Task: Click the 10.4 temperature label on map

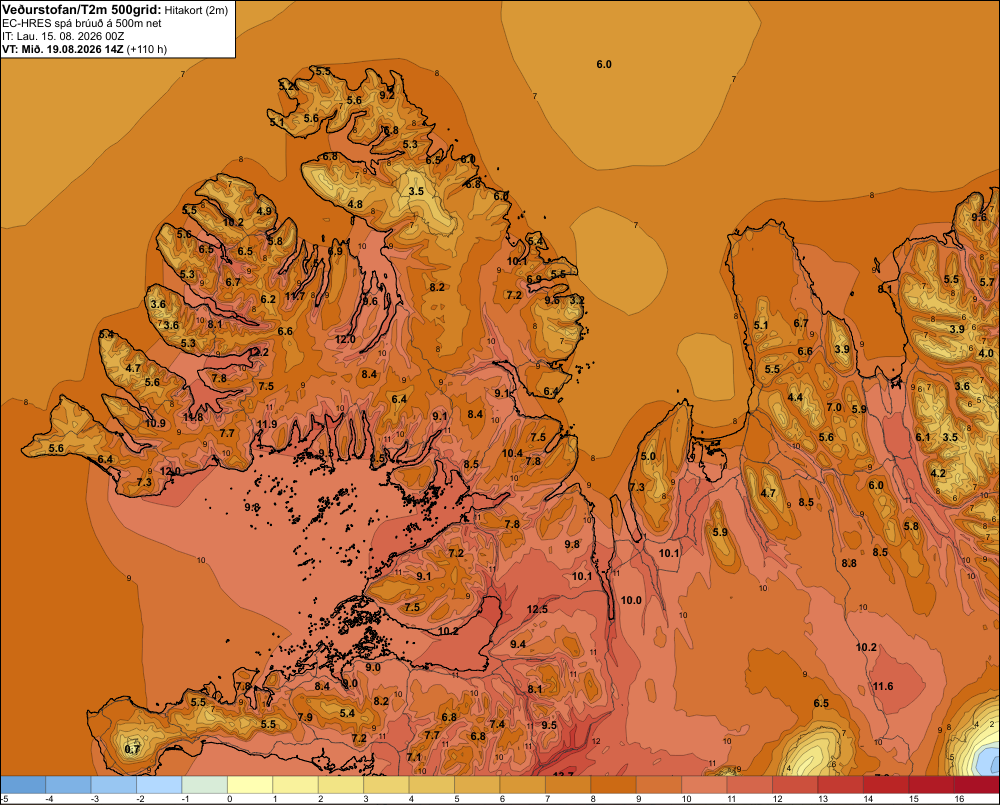Action: (x=512, y=454)
